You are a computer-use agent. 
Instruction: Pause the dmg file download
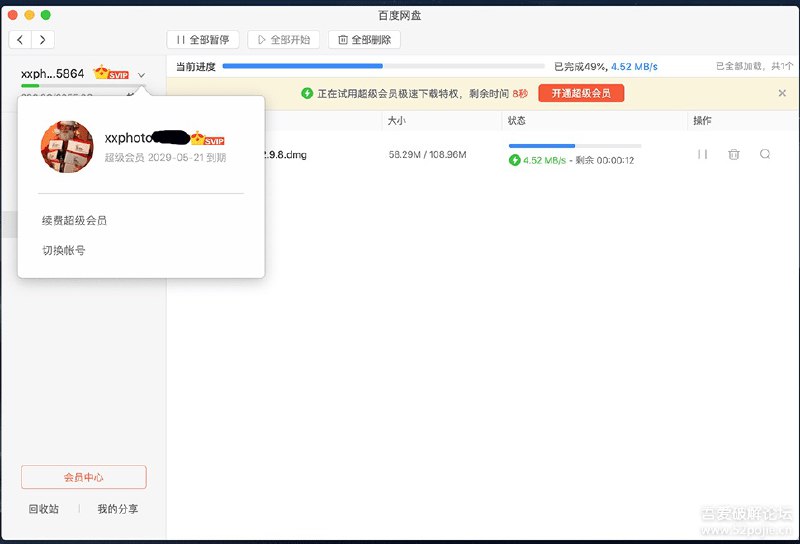[703, 154]
